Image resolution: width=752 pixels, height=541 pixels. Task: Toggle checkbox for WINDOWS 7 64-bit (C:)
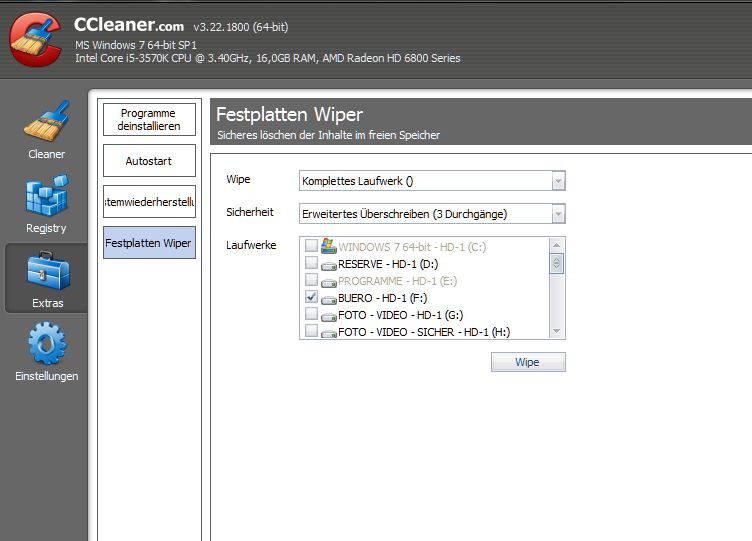(311, 246)
